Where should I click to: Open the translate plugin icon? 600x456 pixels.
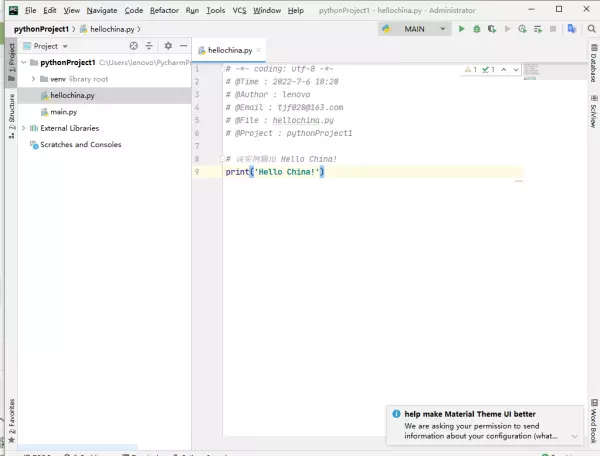tap(572, 29)
